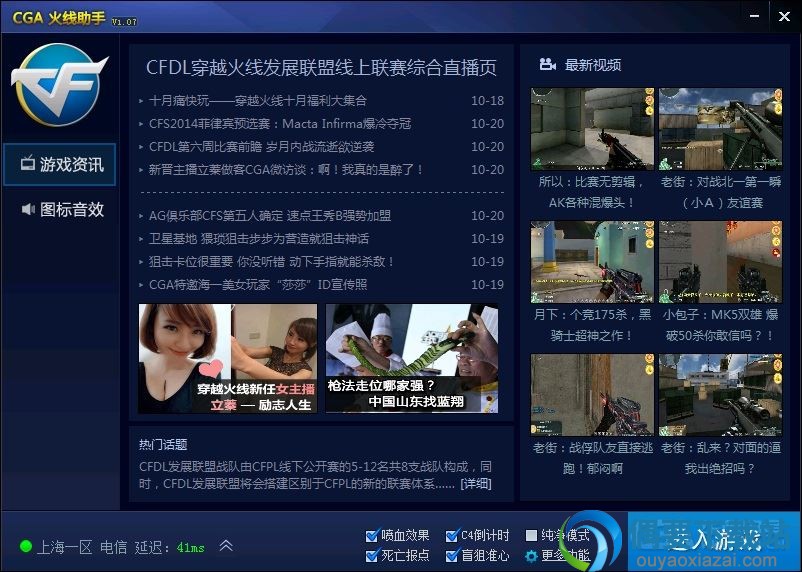Open video thumbnail 小包子：MK5双雄
This screenshot has width=802, height=572.
(x=721, y=262)
